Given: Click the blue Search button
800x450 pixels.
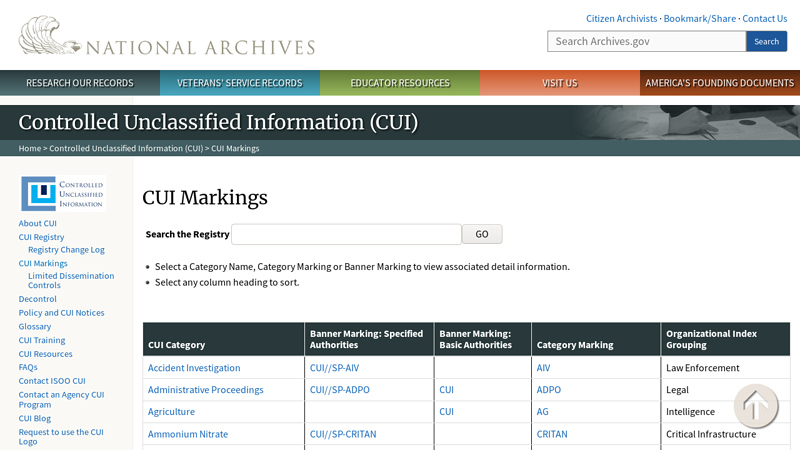Looking at the screenshot, I should 766,41.
